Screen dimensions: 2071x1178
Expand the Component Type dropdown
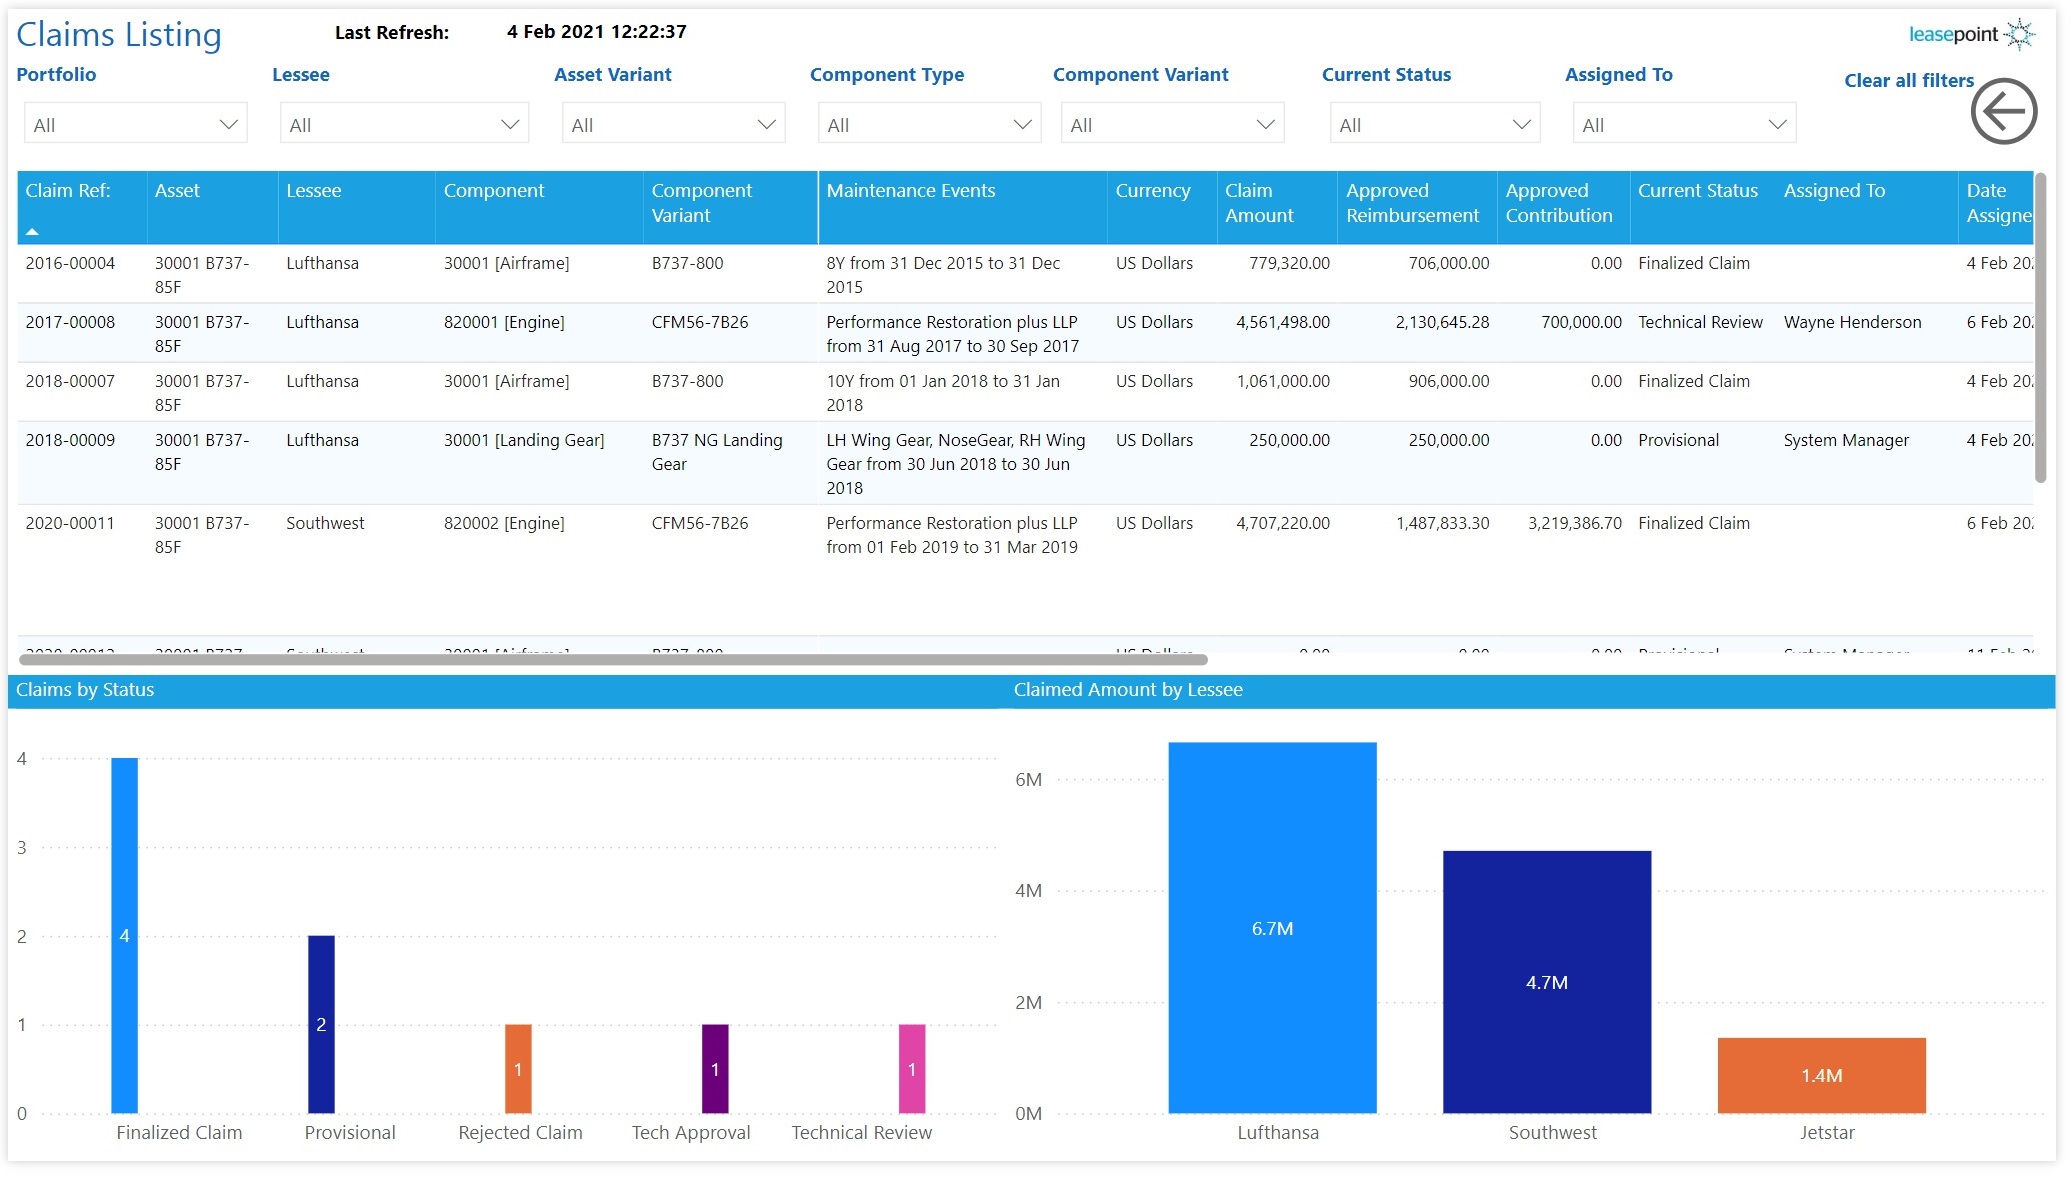929,124
